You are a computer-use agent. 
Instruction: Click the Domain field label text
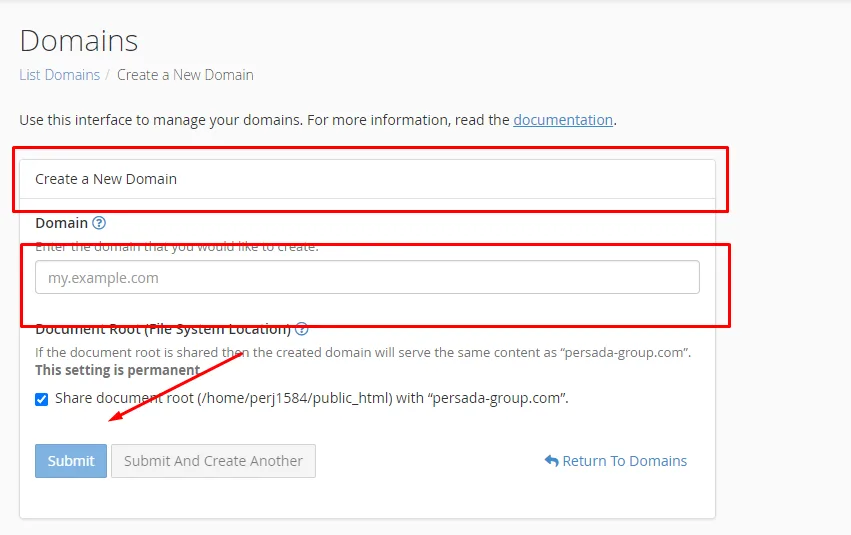pos(61,223)
